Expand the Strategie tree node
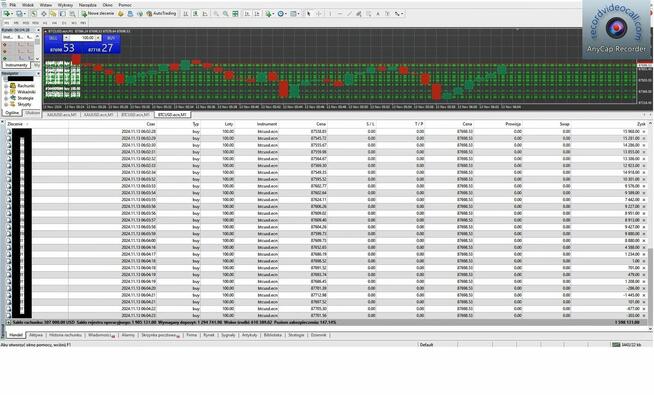The height and width of the screenshot is (395, 654). pyautogui.click(x=6, y=98)
